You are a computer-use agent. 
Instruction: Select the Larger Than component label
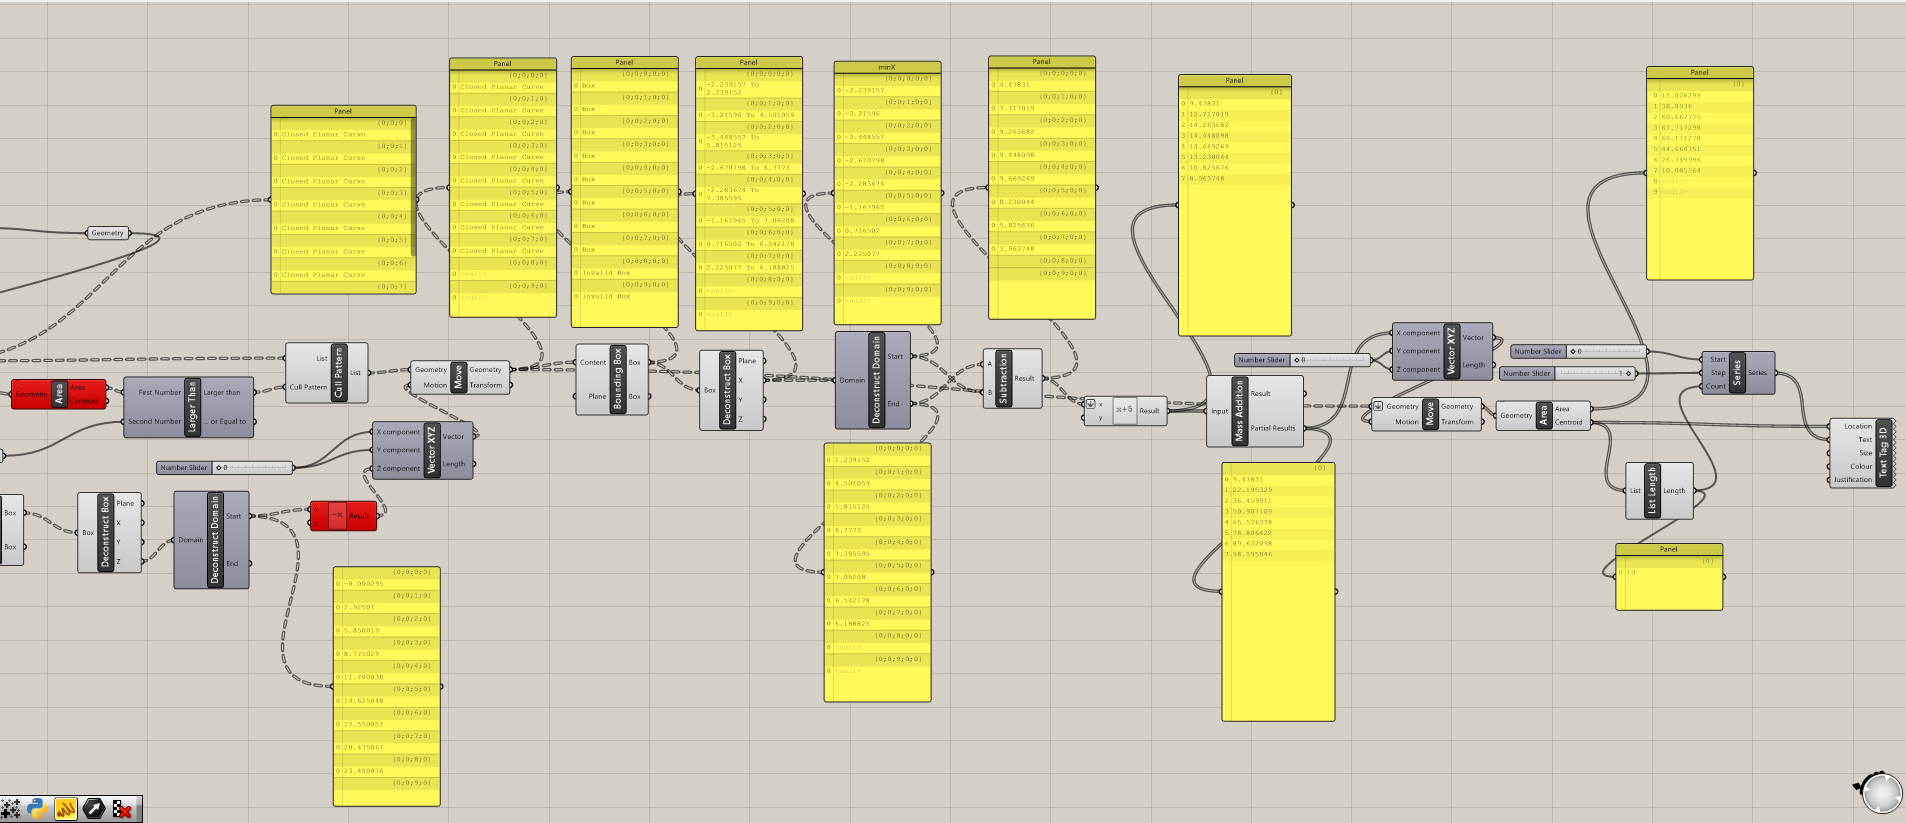click(x=193, y=407)
